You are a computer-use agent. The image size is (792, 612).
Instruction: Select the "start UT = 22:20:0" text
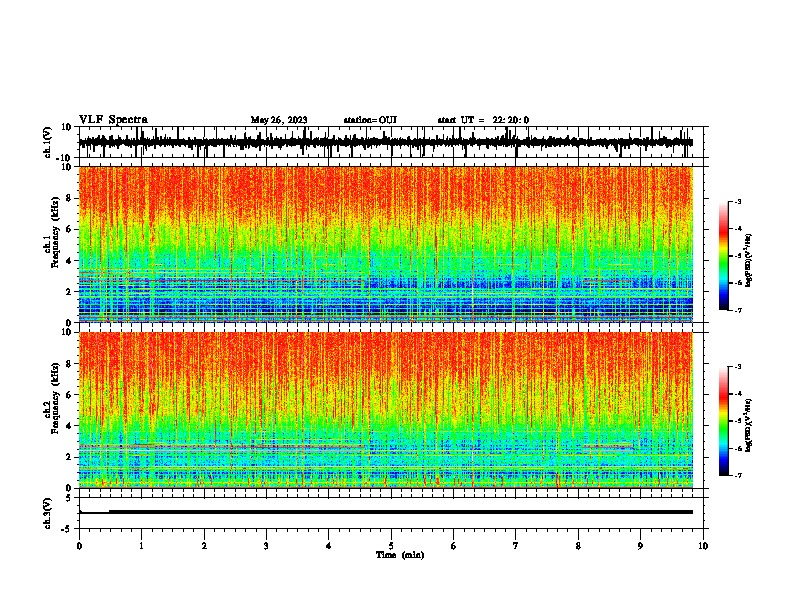[483, 120]
